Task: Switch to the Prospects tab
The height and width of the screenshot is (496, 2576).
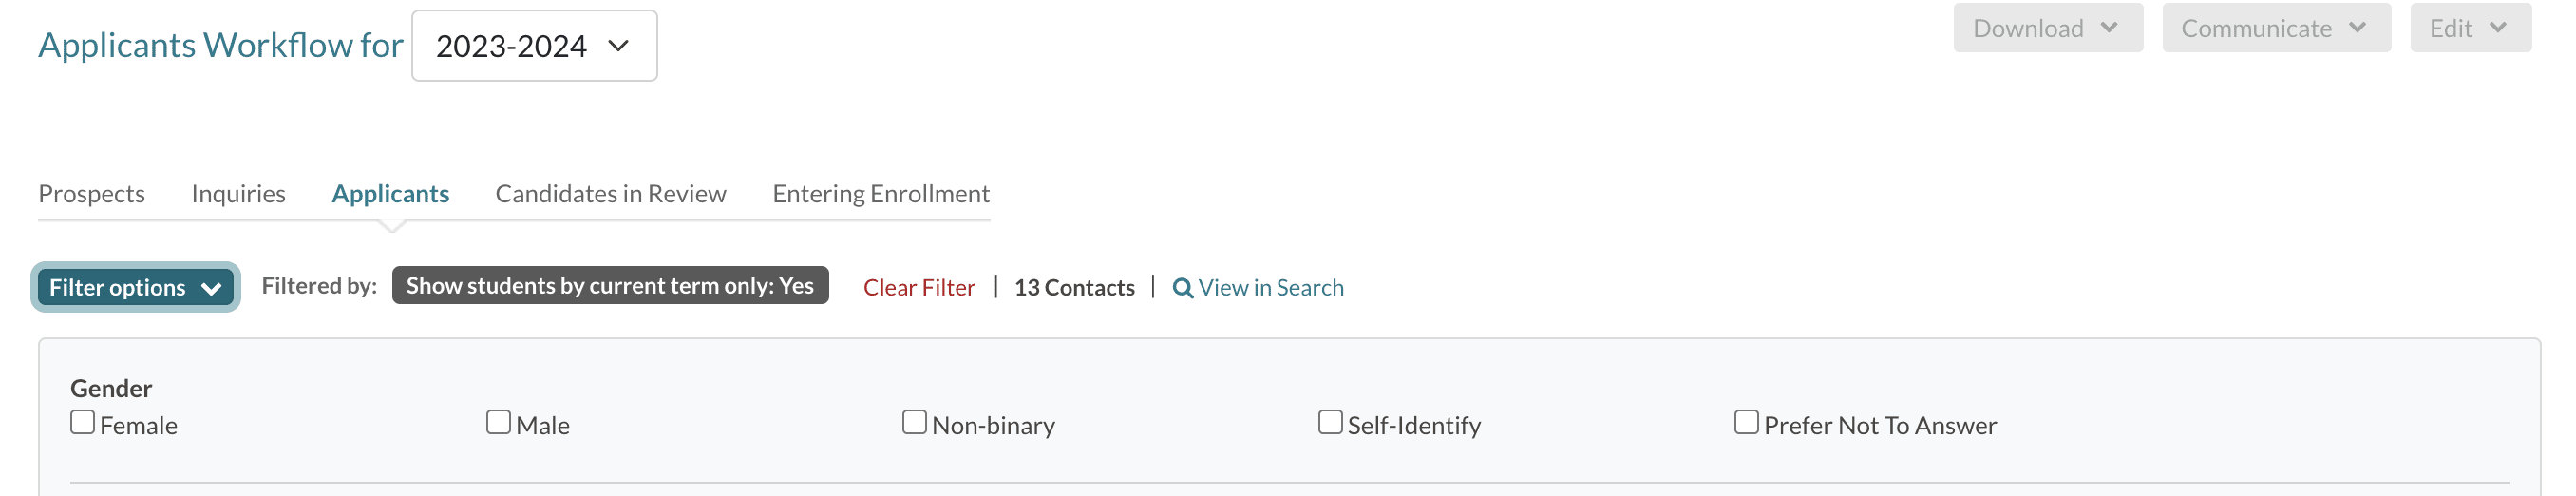Action: [92, 194]
